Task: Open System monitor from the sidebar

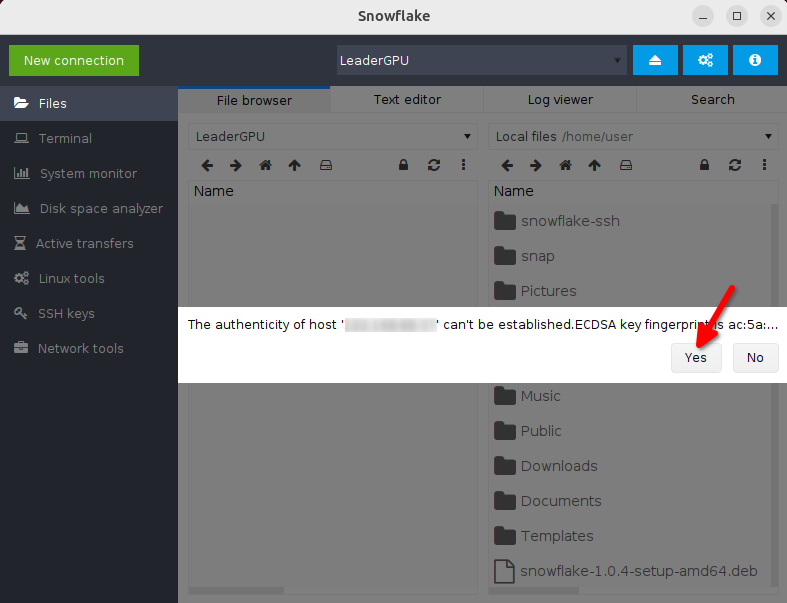Action: (89, 174)
